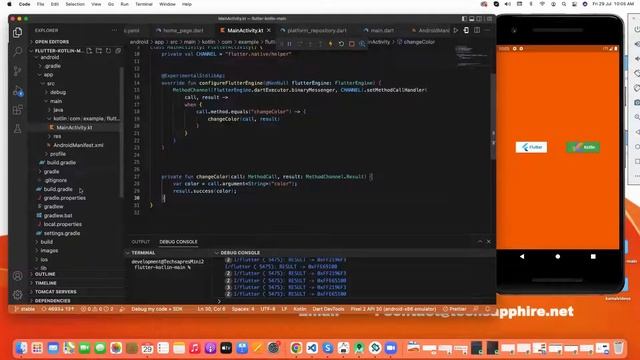The width and height of the screenshot is (640, 360).
Task: Open the Selection menu in menu bar
Action: [75, 4]
